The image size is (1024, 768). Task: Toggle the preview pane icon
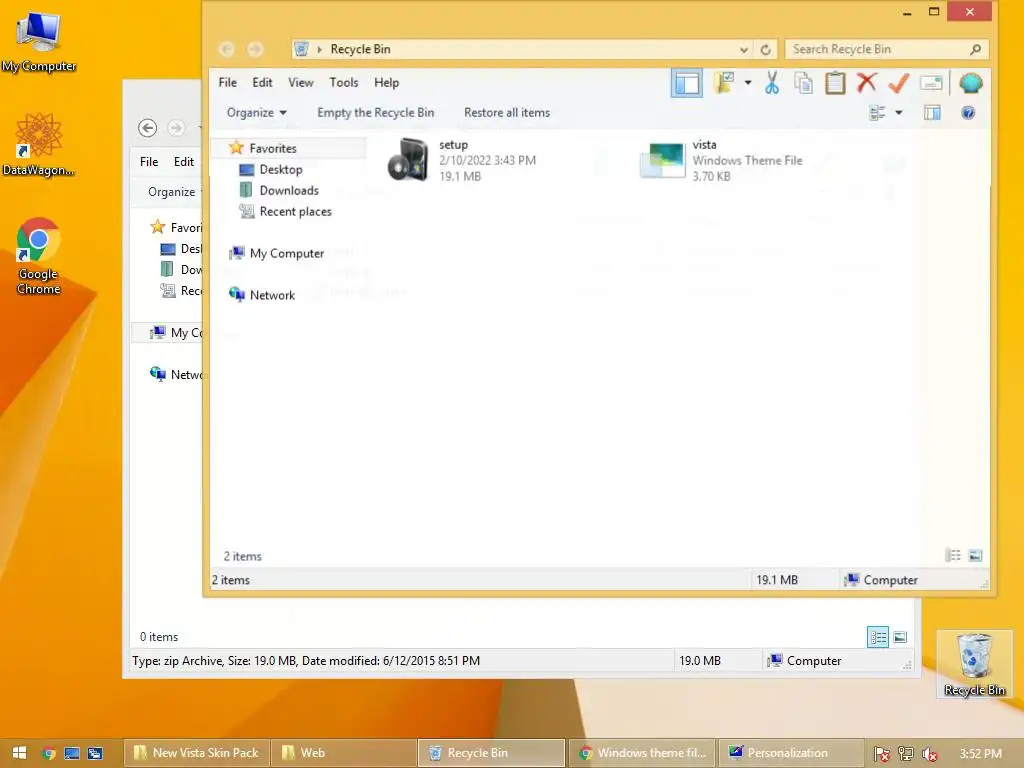(x=932, y=113)
